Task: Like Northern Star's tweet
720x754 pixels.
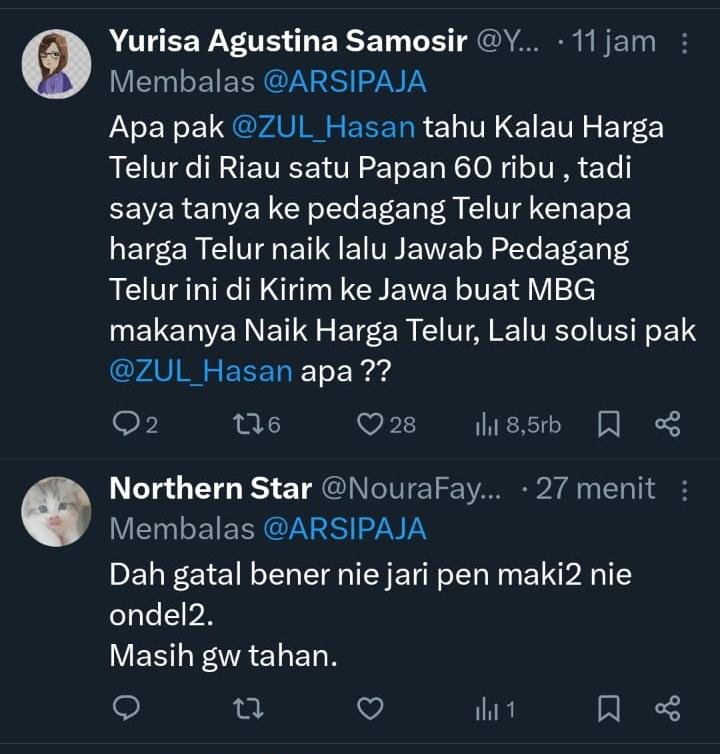Action: point(371,709)
